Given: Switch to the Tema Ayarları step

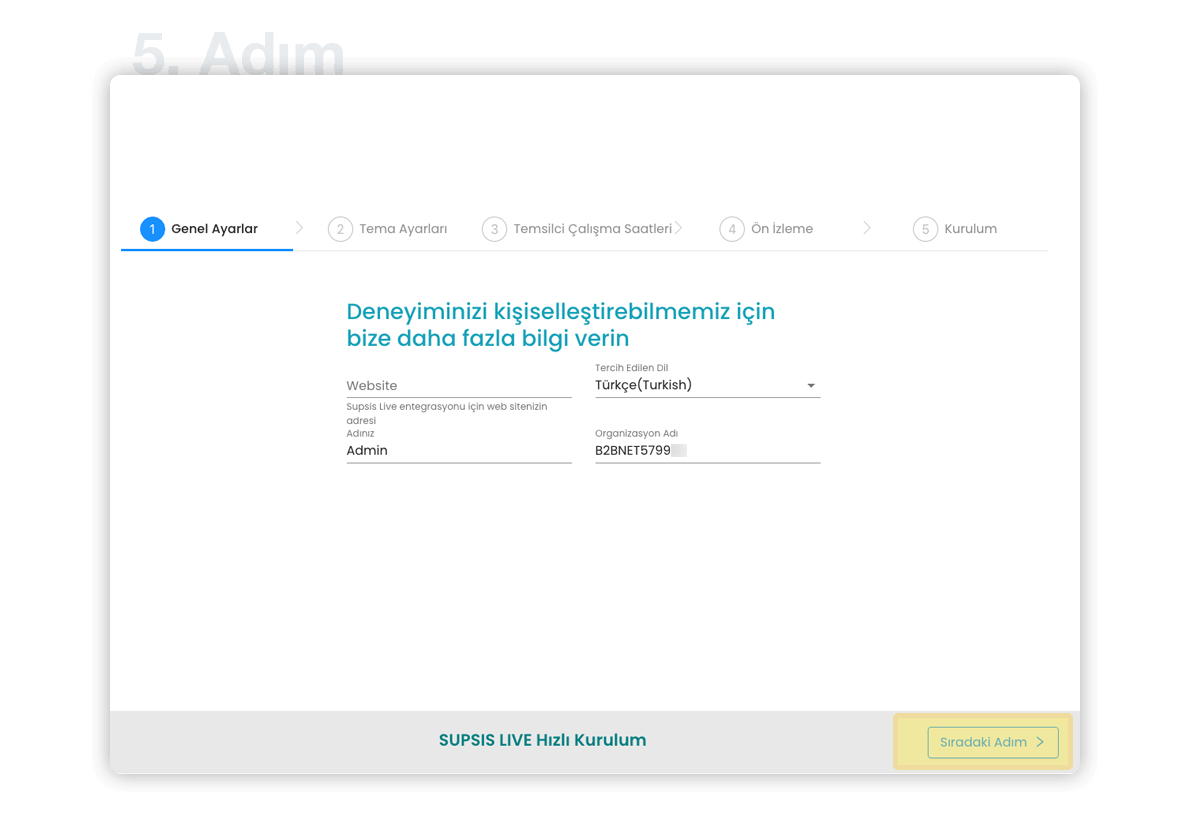Looking at the screenshot, I should [388, 229].
